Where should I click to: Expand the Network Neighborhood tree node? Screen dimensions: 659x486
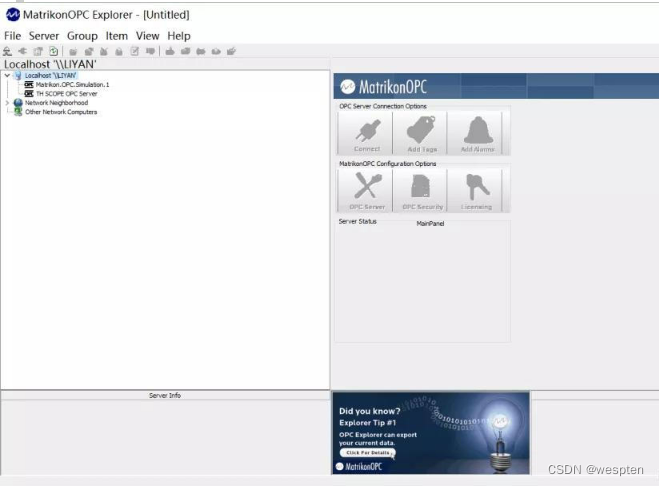pyautogui.click(x=7, y=103)
